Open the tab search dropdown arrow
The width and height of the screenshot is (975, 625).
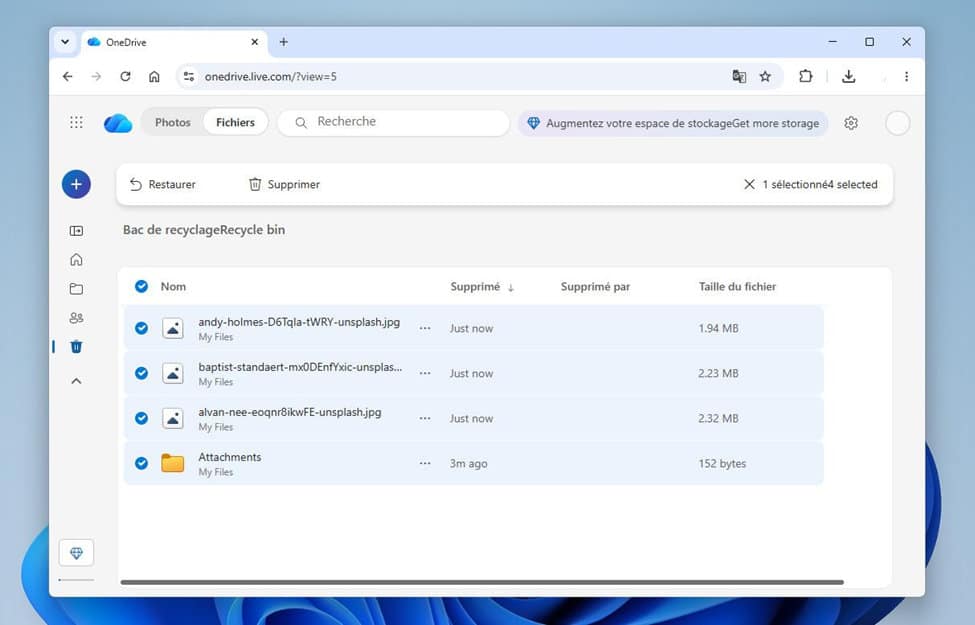point(65,42)
